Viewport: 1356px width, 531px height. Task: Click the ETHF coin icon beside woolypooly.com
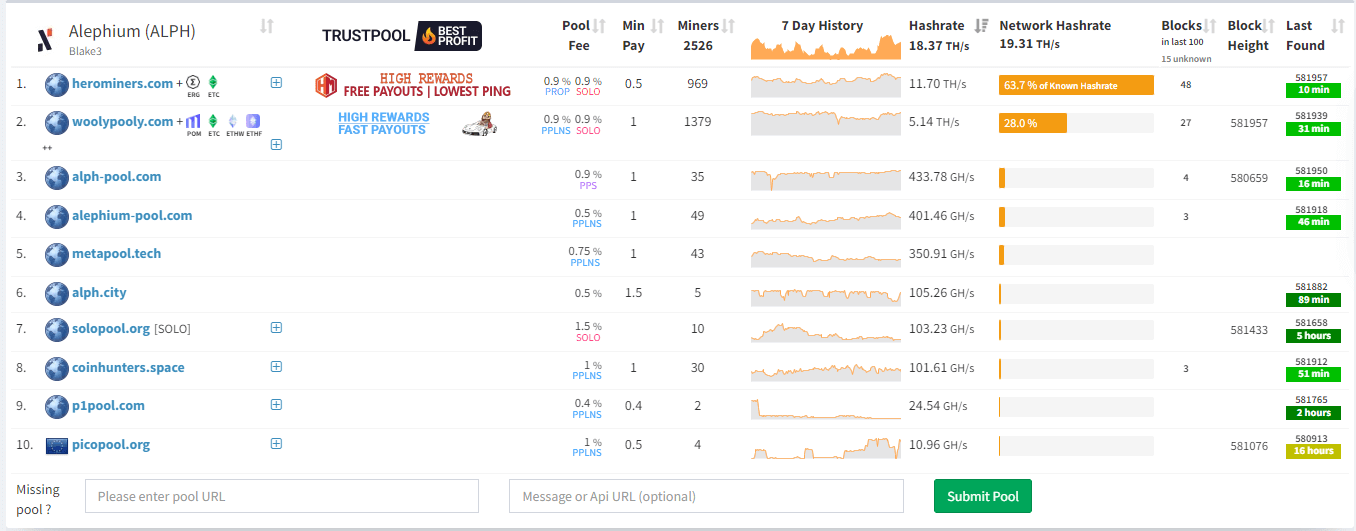pos(252,121)
